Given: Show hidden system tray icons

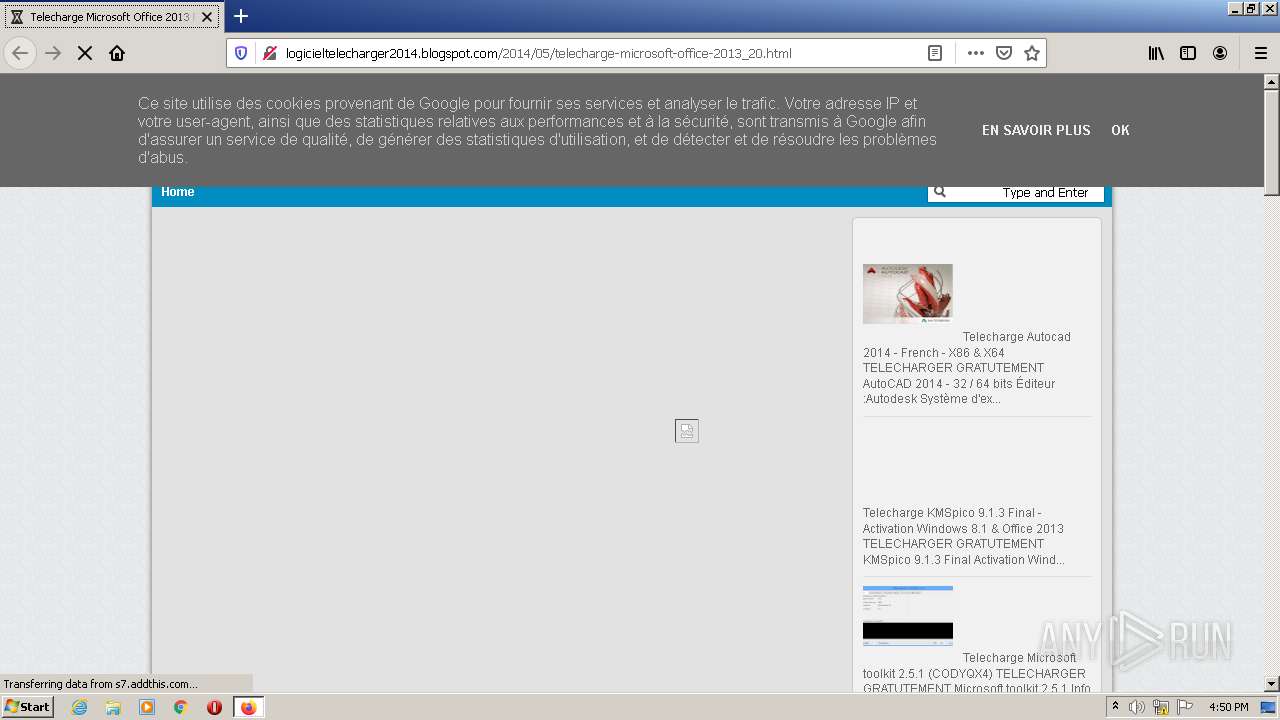Looking at the screenshot, I should 1116,707.
